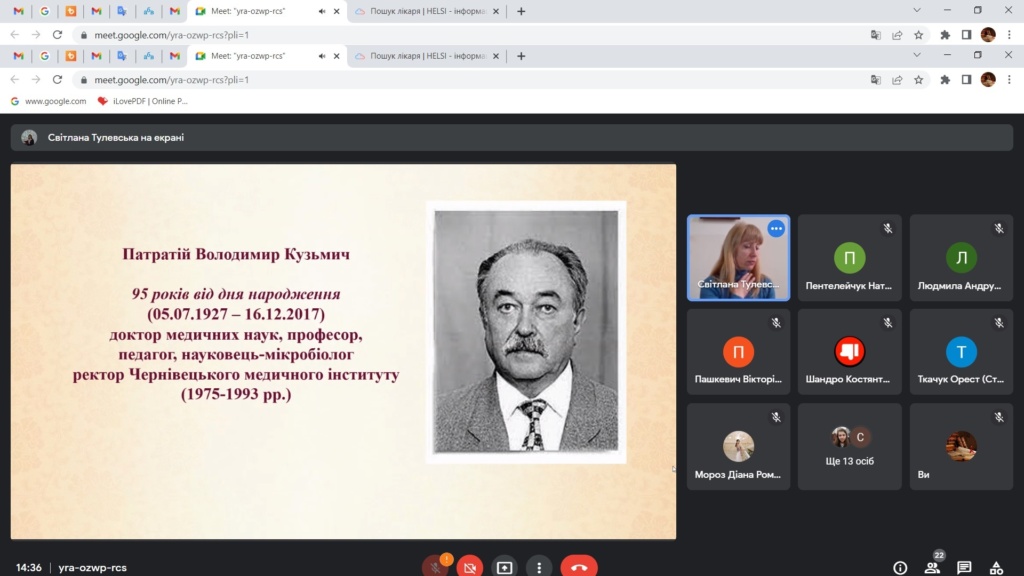
Task: Show the participants list with 22 people
Action: click(x=932, y=567)
